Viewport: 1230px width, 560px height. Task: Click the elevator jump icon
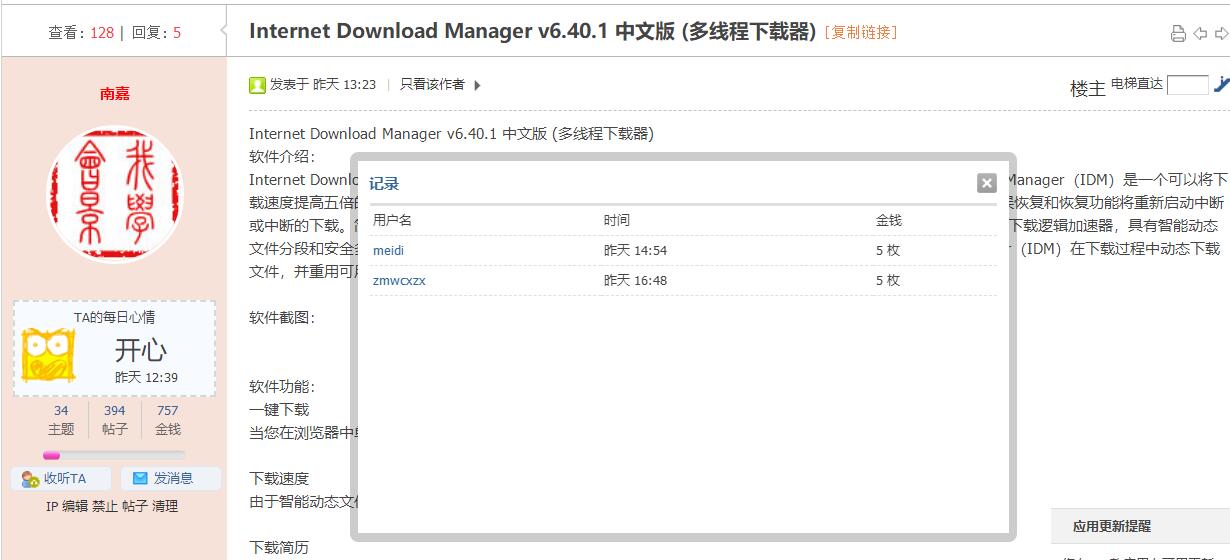point(1221,85)
